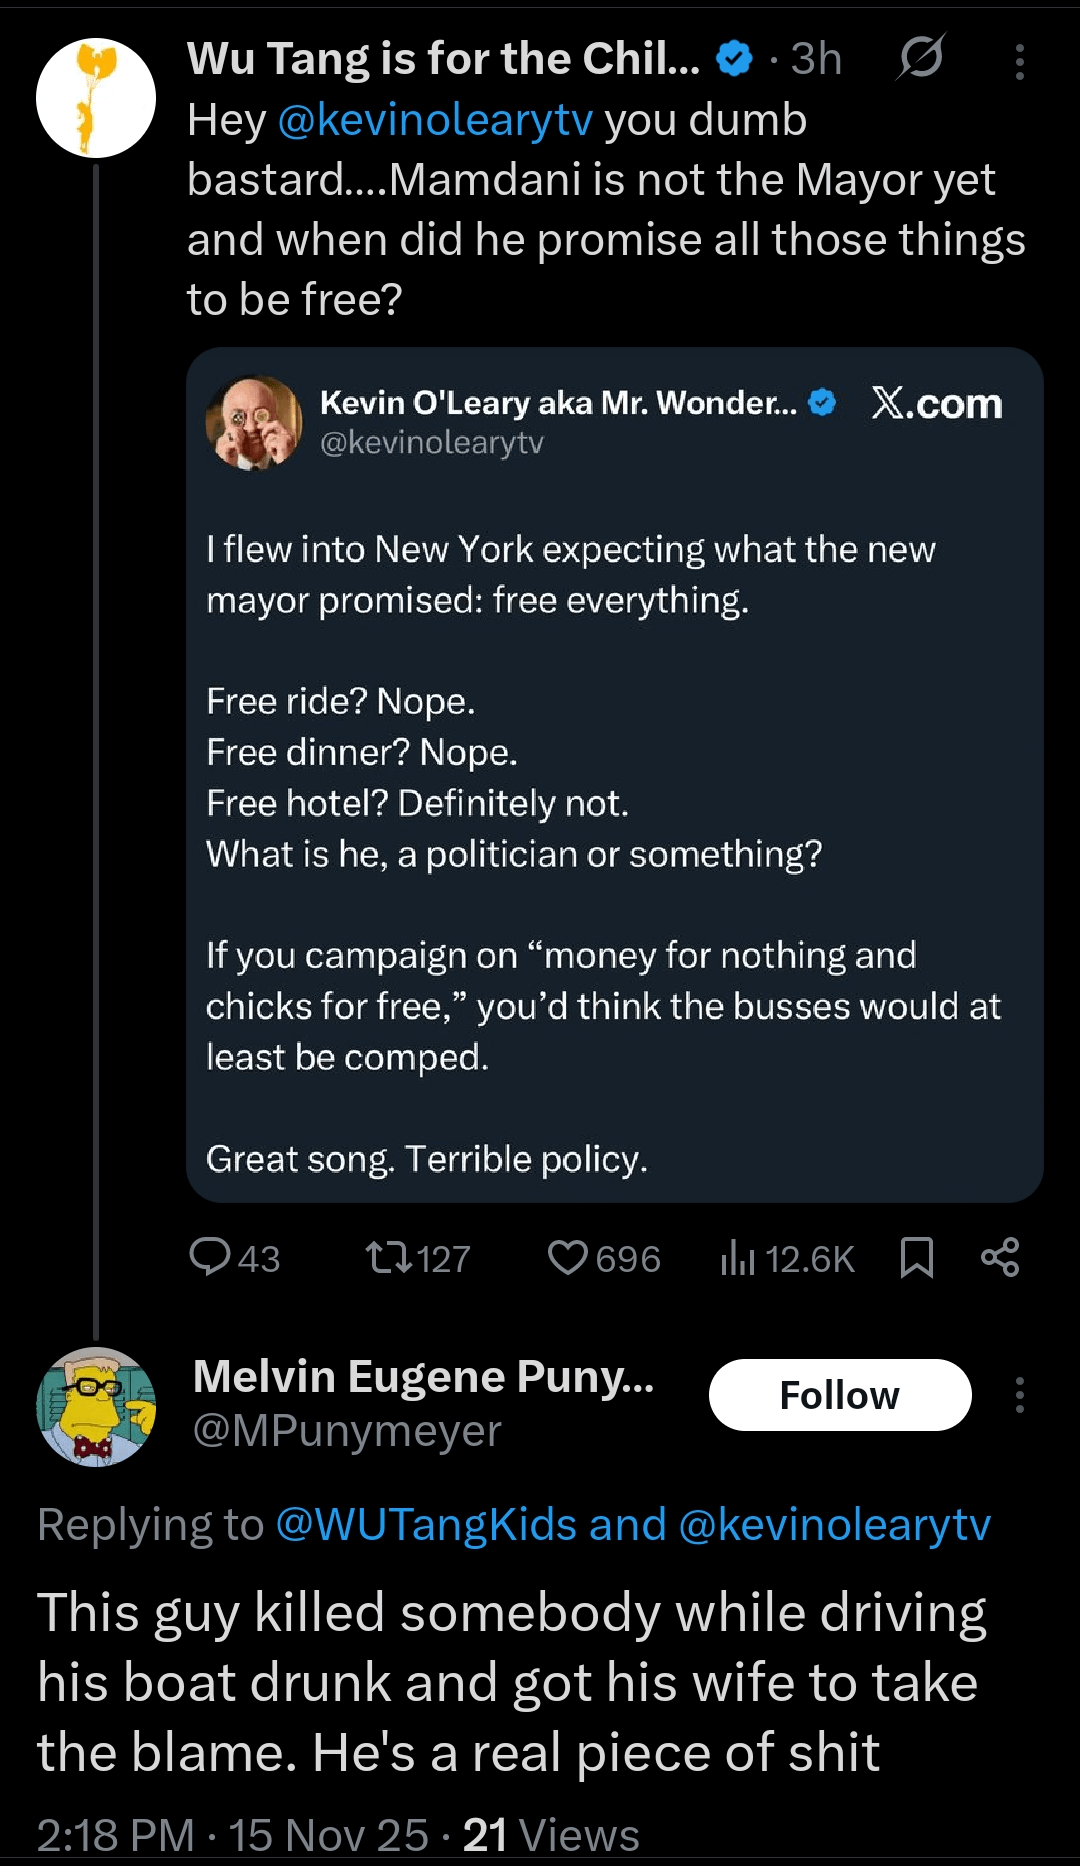1080x1866 pixels.
Task: Open the three-dot menu on the Wu Tang post
Action: click(x=1019, y=62)
